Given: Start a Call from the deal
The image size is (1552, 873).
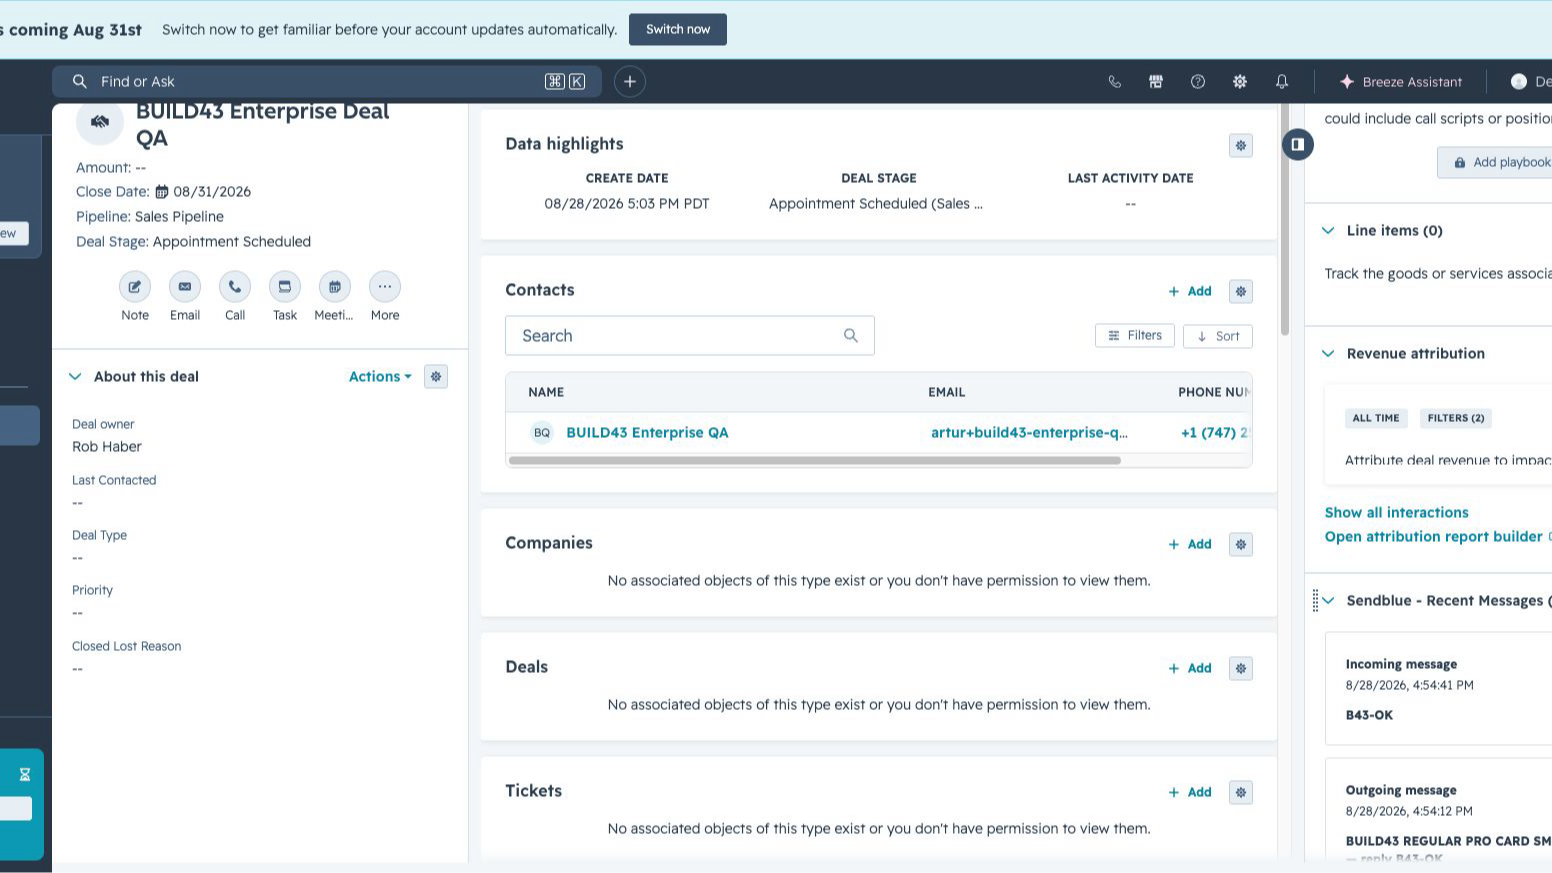Looking at the screenshot, I should 235,287.
